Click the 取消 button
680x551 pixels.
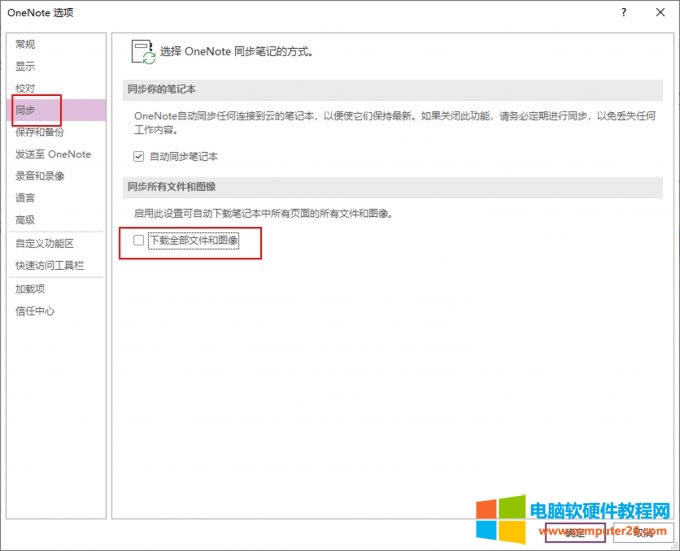coord(643,533)
